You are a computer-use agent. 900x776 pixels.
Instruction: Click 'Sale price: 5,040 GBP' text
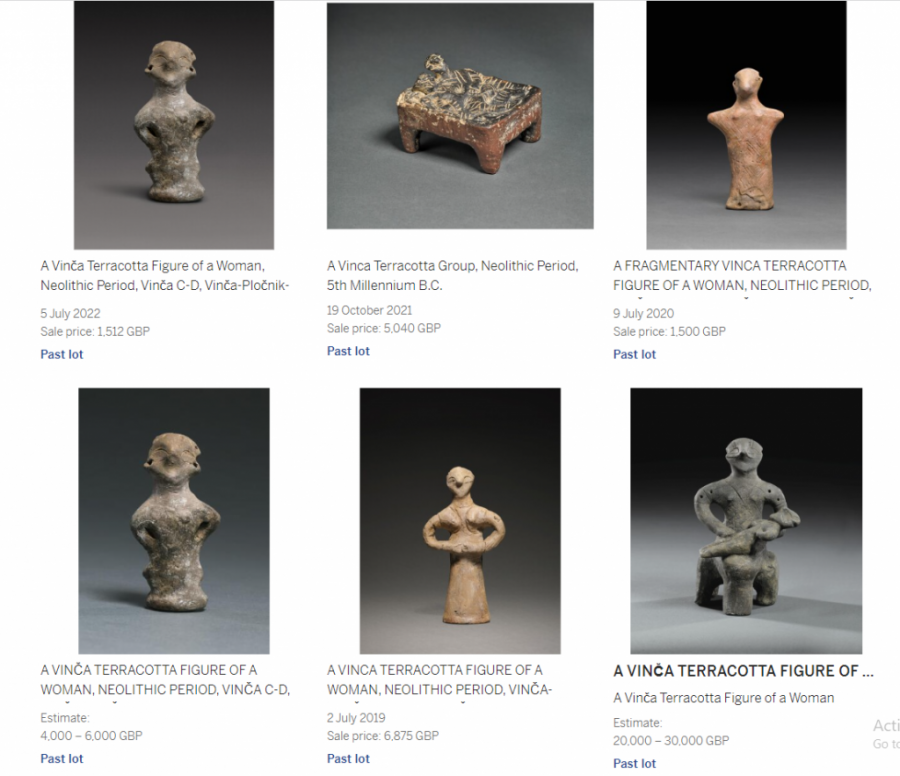384,328
